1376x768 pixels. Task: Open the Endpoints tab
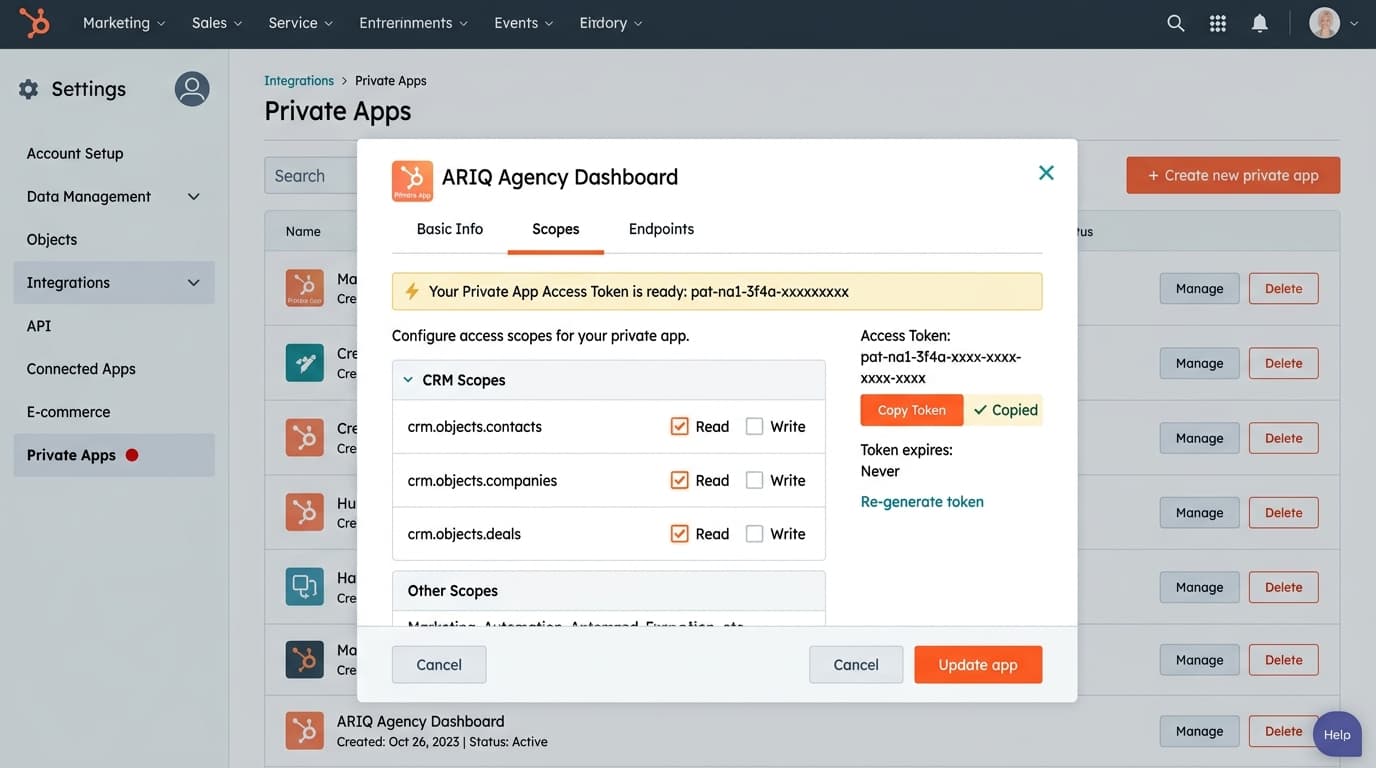(x=661, y=229)
